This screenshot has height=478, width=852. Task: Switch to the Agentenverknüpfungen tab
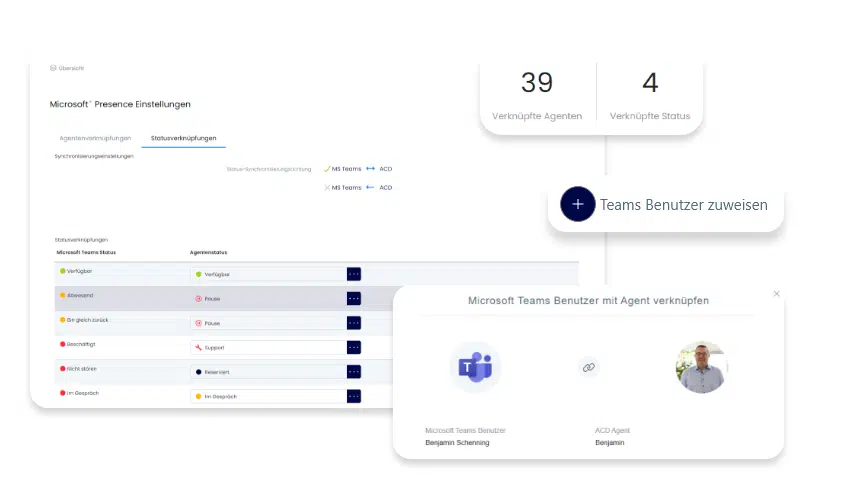pos(95,138)
